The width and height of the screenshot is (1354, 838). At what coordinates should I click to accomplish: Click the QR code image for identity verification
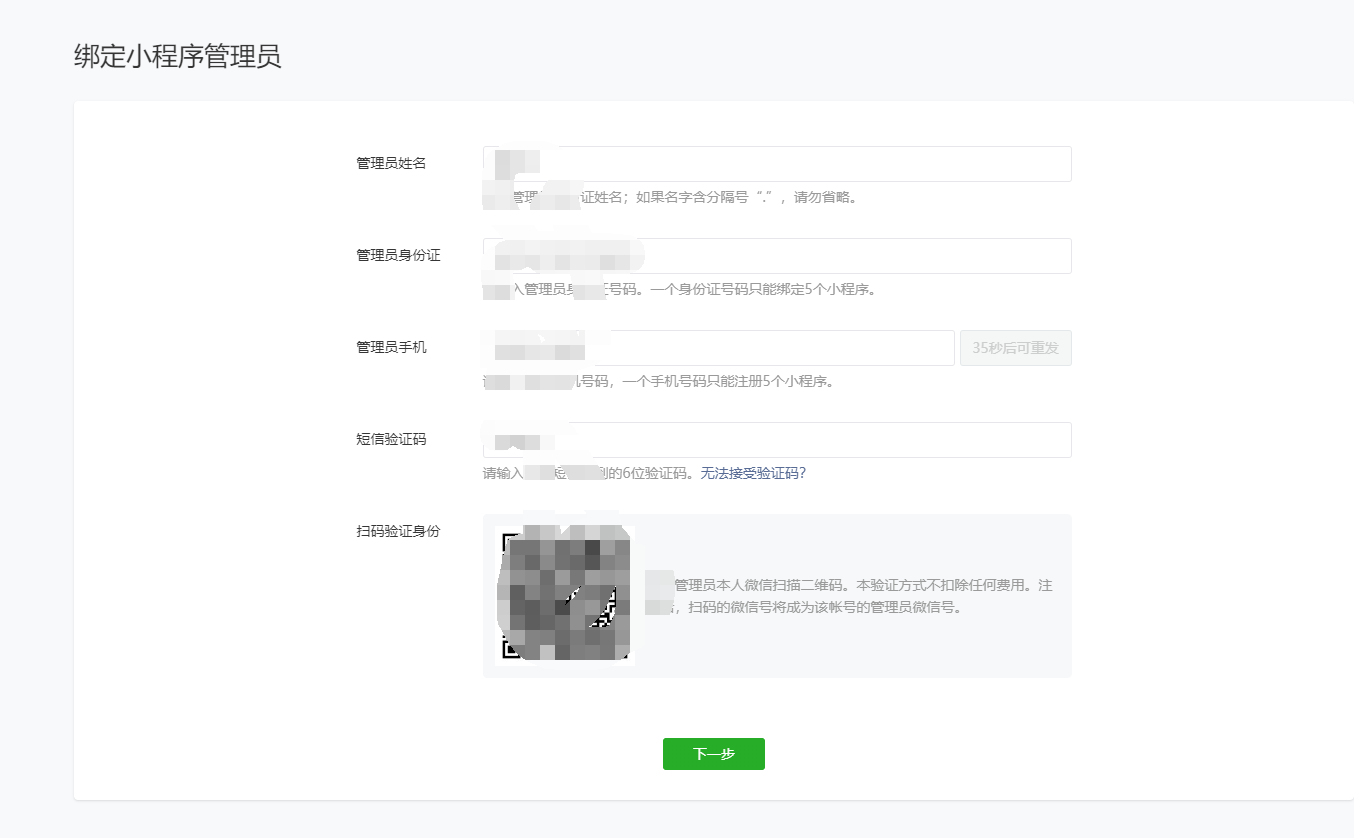pyautogui.click(x=565, y=596)
